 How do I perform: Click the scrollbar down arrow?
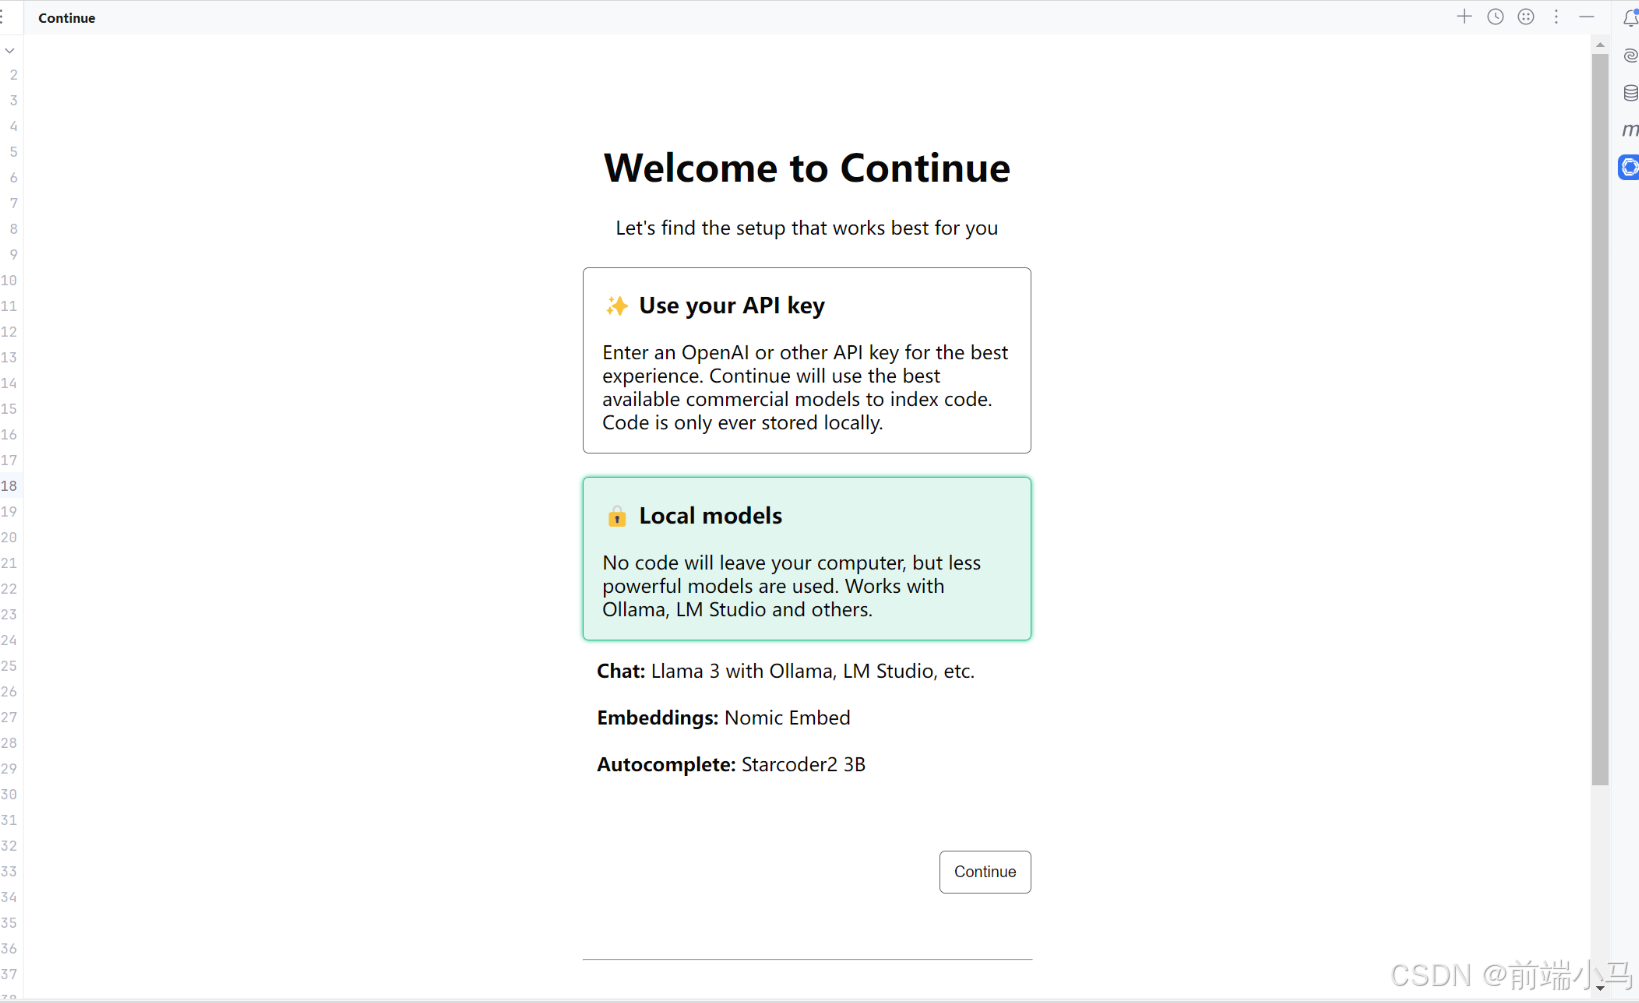point(1600,988)
